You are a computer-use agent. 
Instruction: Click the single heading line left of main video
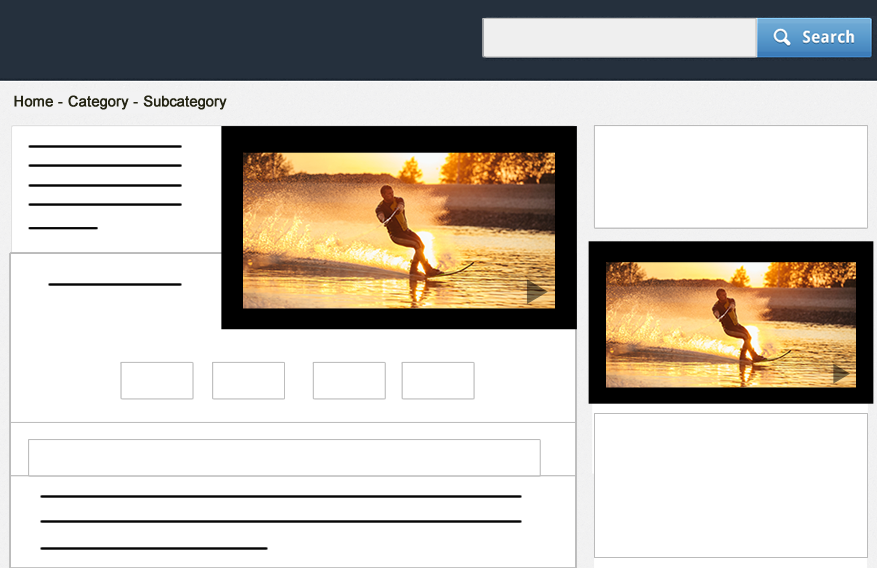(x=115, y=285)
